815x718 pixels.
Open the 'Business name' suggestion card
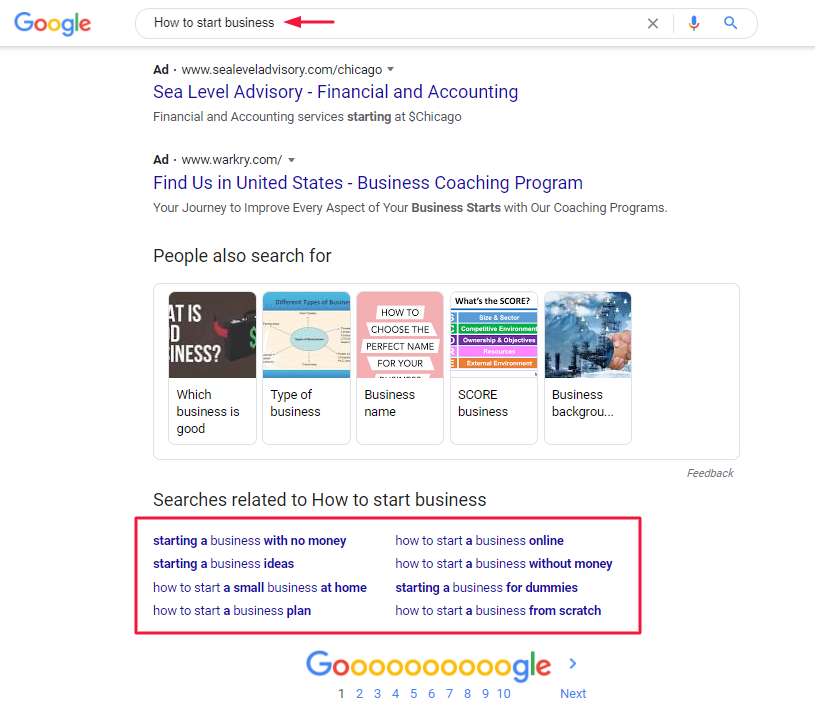[400, 368]
